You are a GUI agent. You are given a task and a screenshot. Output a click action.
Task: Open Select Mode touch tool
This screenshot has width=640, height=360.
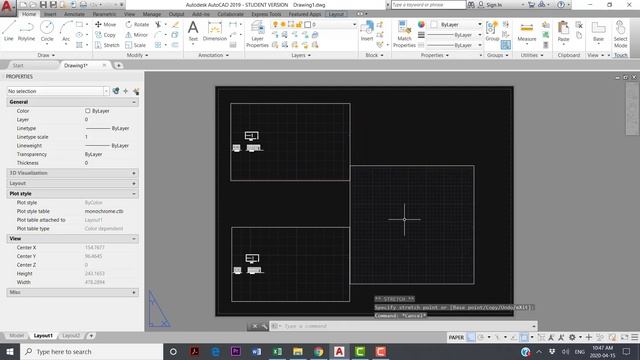620,34
